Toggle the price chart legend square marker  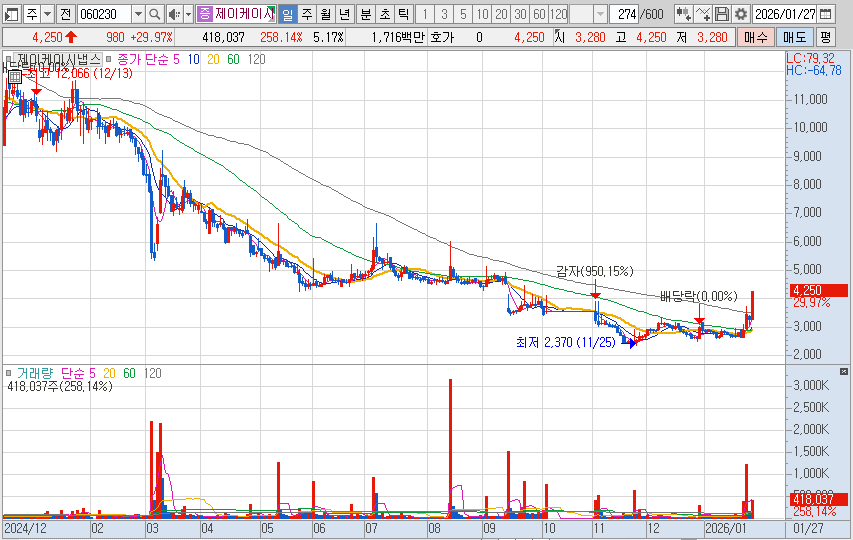[x=8, y=58]
